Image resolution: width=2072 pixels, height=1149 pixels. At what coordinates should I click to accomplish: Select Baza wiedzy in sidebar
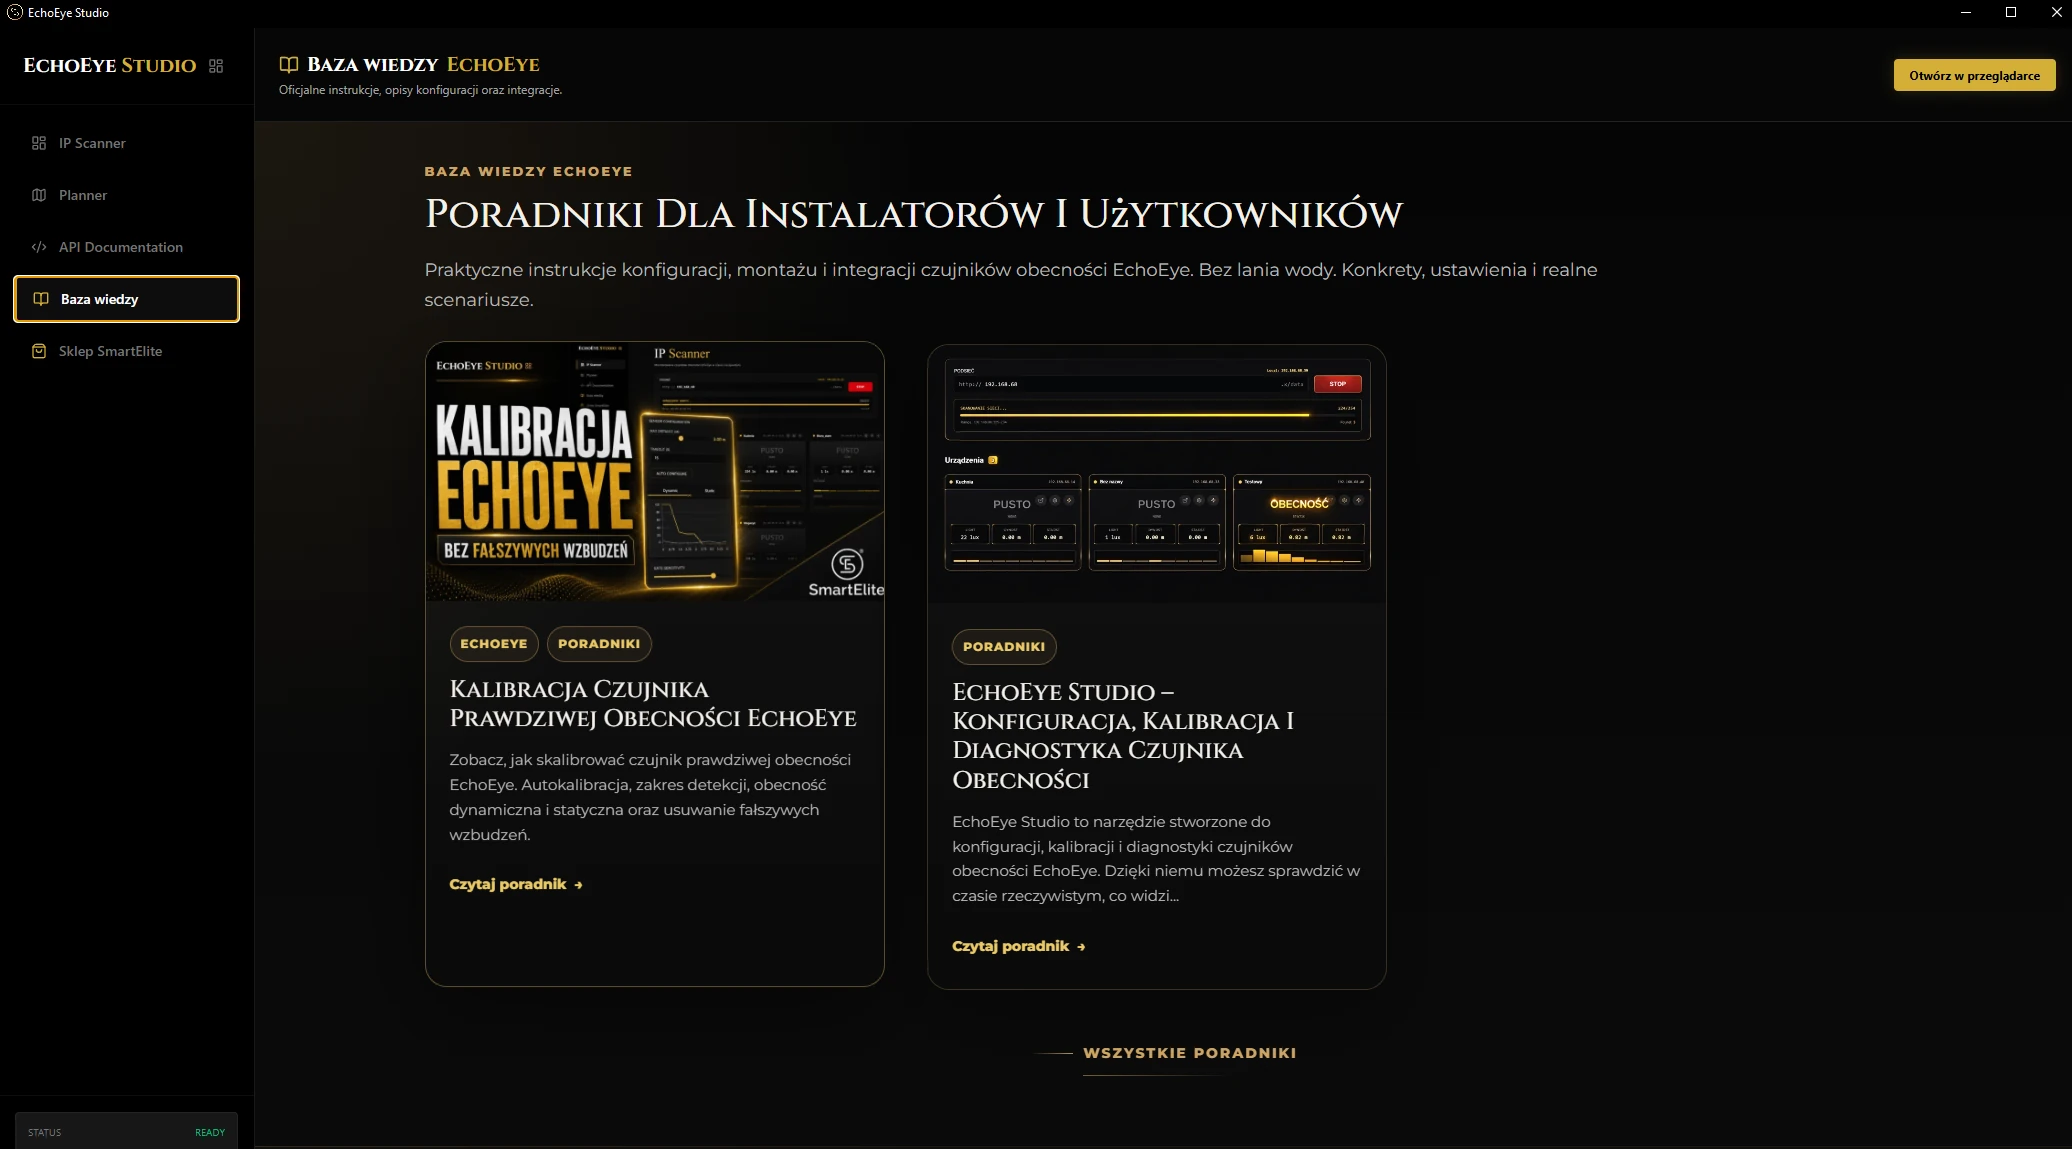[126, 299]
